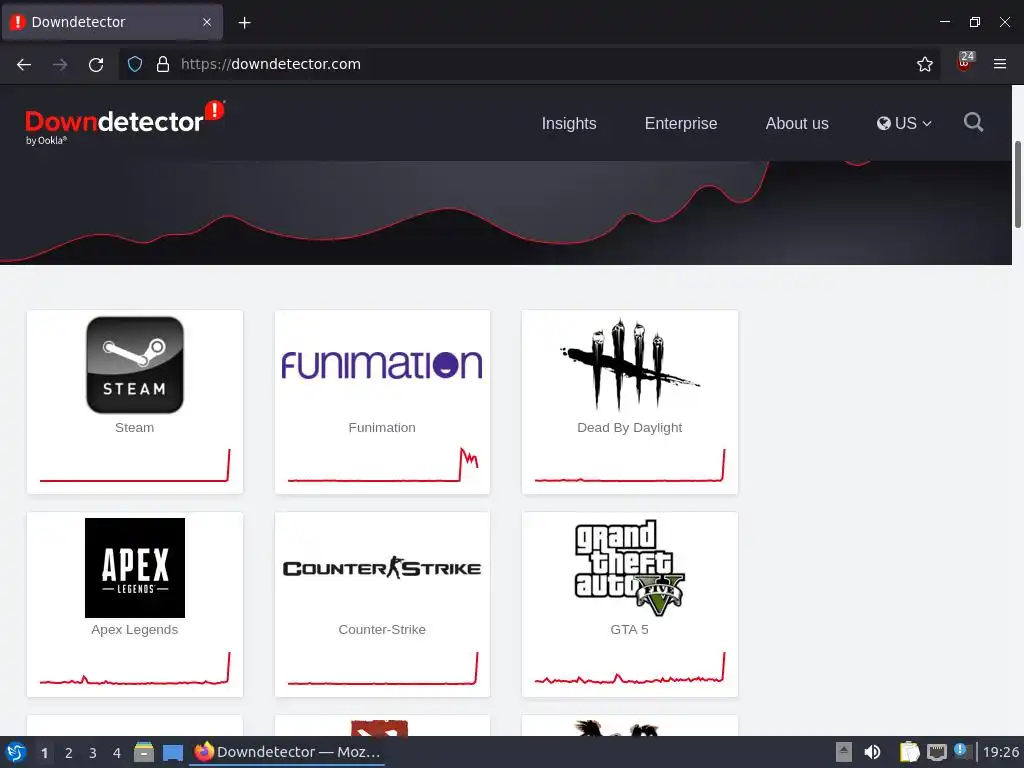
Task: Open the partially visible Dota card
Action: click(382, 725)
